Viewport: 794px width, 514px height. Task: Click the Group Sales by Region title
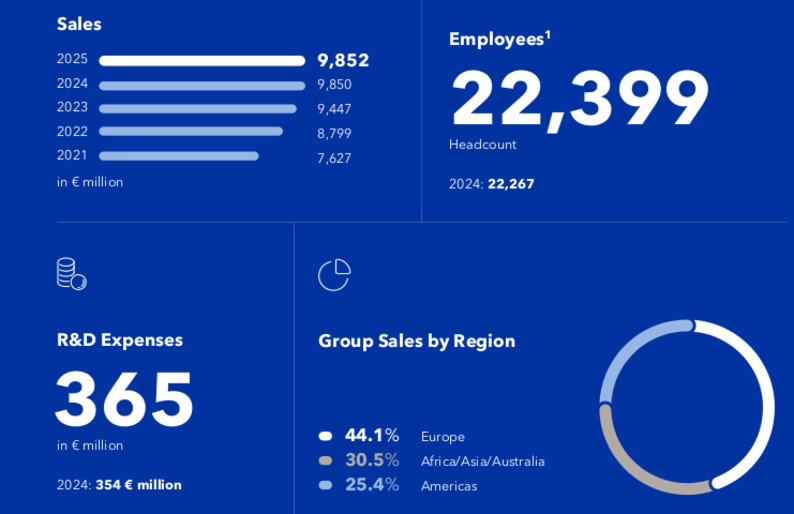(416, 341)
